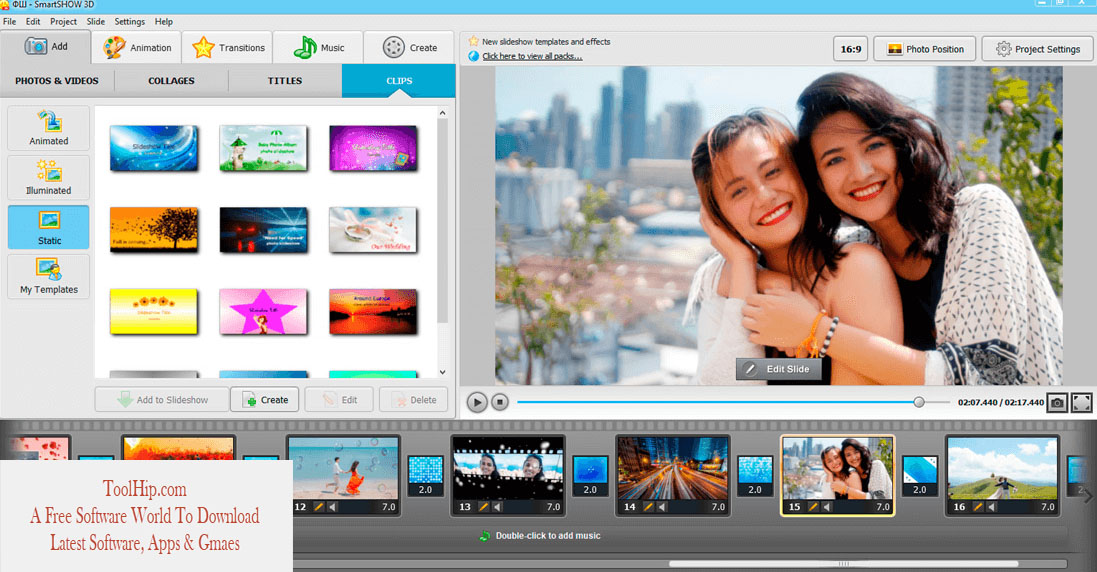Open the Titles sub-tab

point(285,81)
